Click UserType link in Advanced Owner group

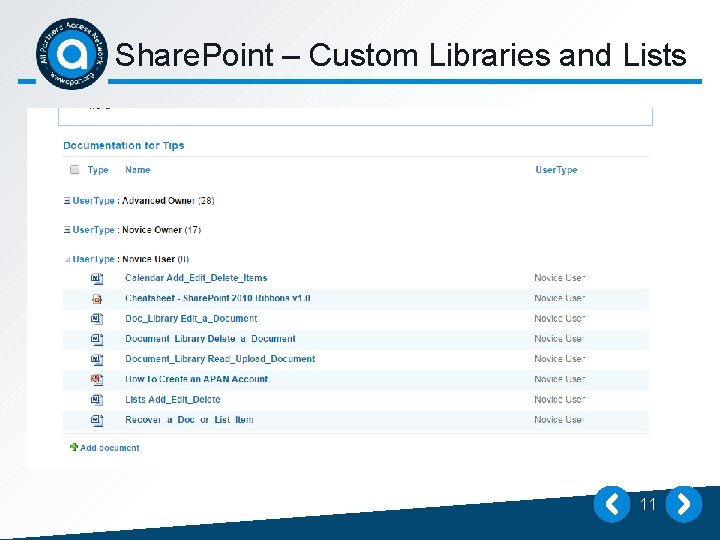[93, 201]
